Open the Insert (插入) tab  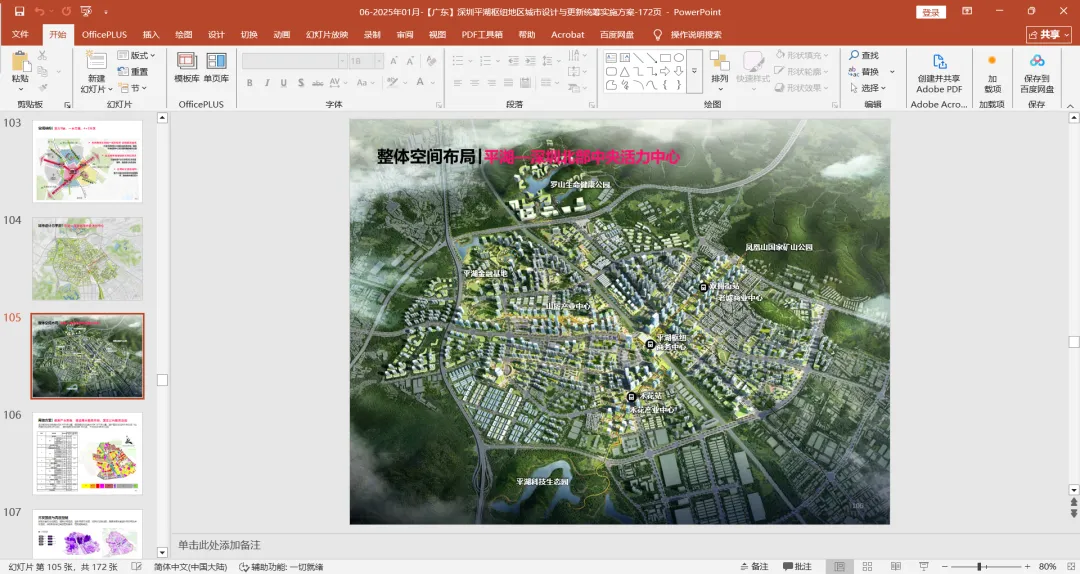coord(151,34)
